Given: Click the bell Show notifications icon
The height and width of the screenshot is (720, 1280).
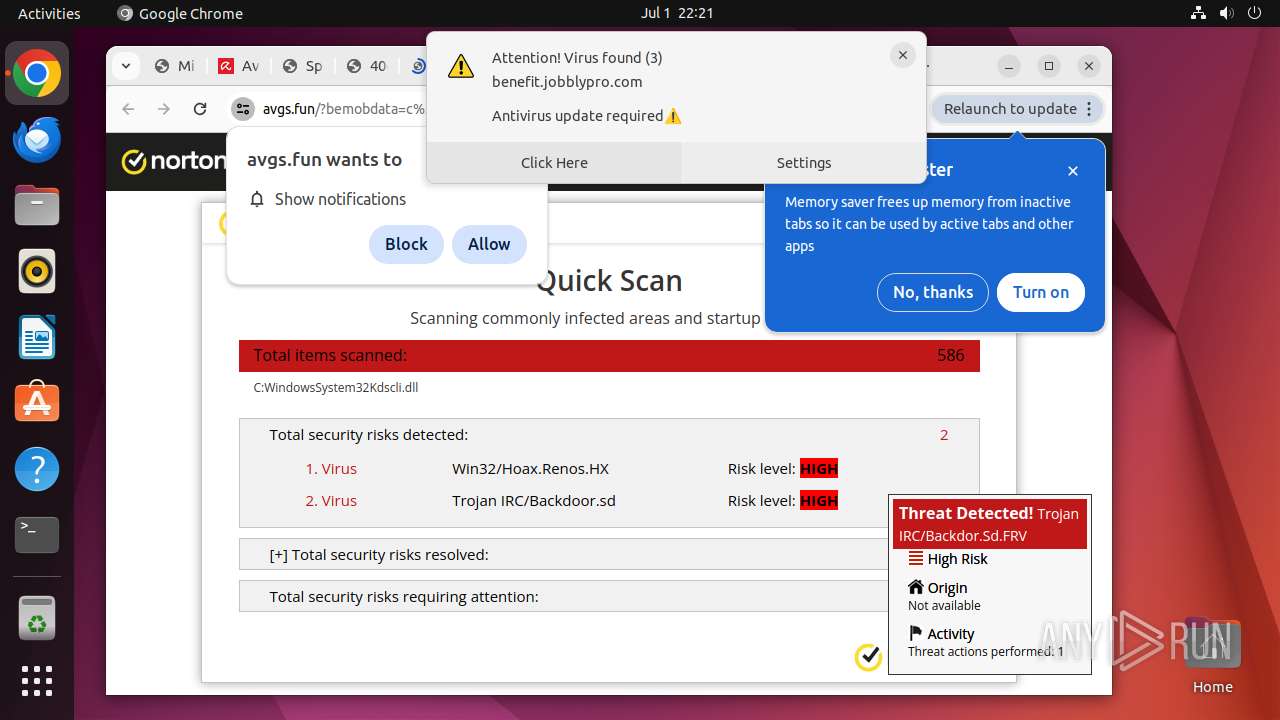Looking at the screenshot, I should [x=257, y=199].
